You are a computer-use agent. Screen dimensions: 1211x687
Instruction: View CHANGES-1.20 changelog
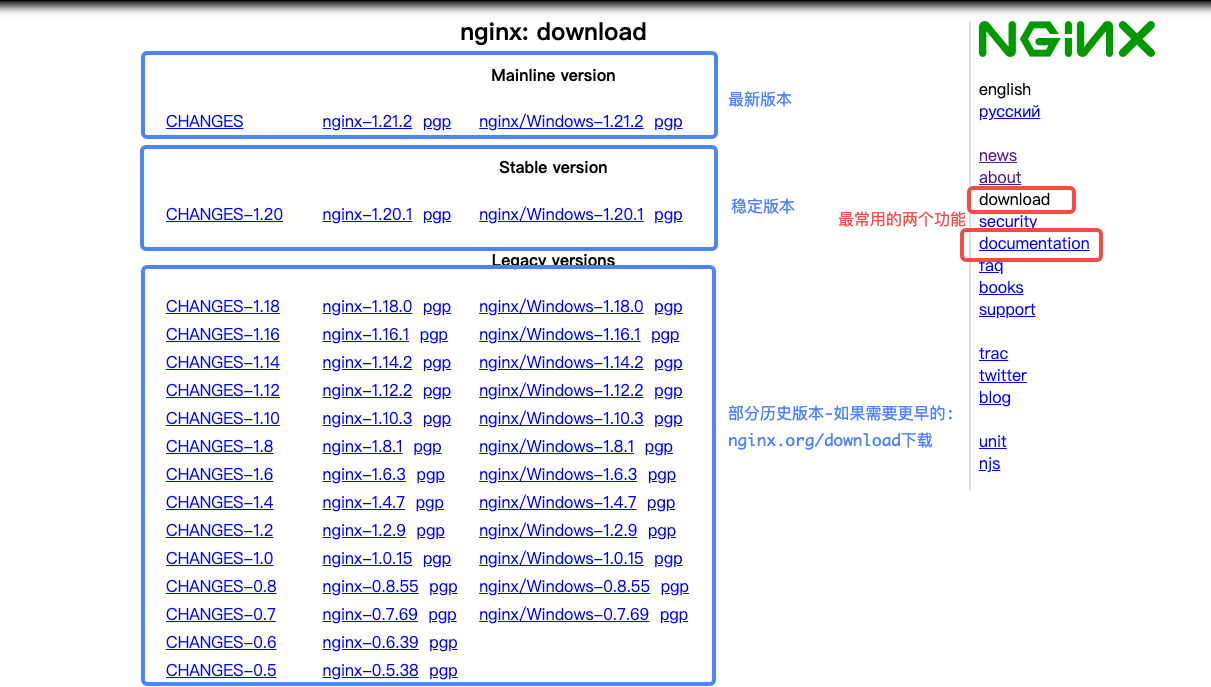click(224, 214)
